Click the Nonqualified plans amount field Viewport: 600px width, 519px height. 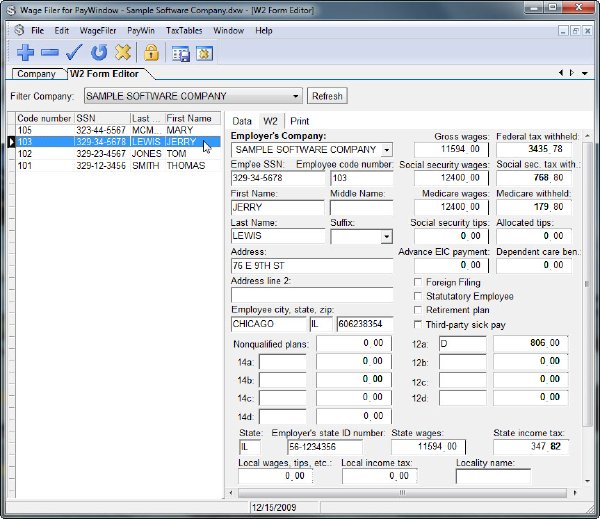(354, 343)
